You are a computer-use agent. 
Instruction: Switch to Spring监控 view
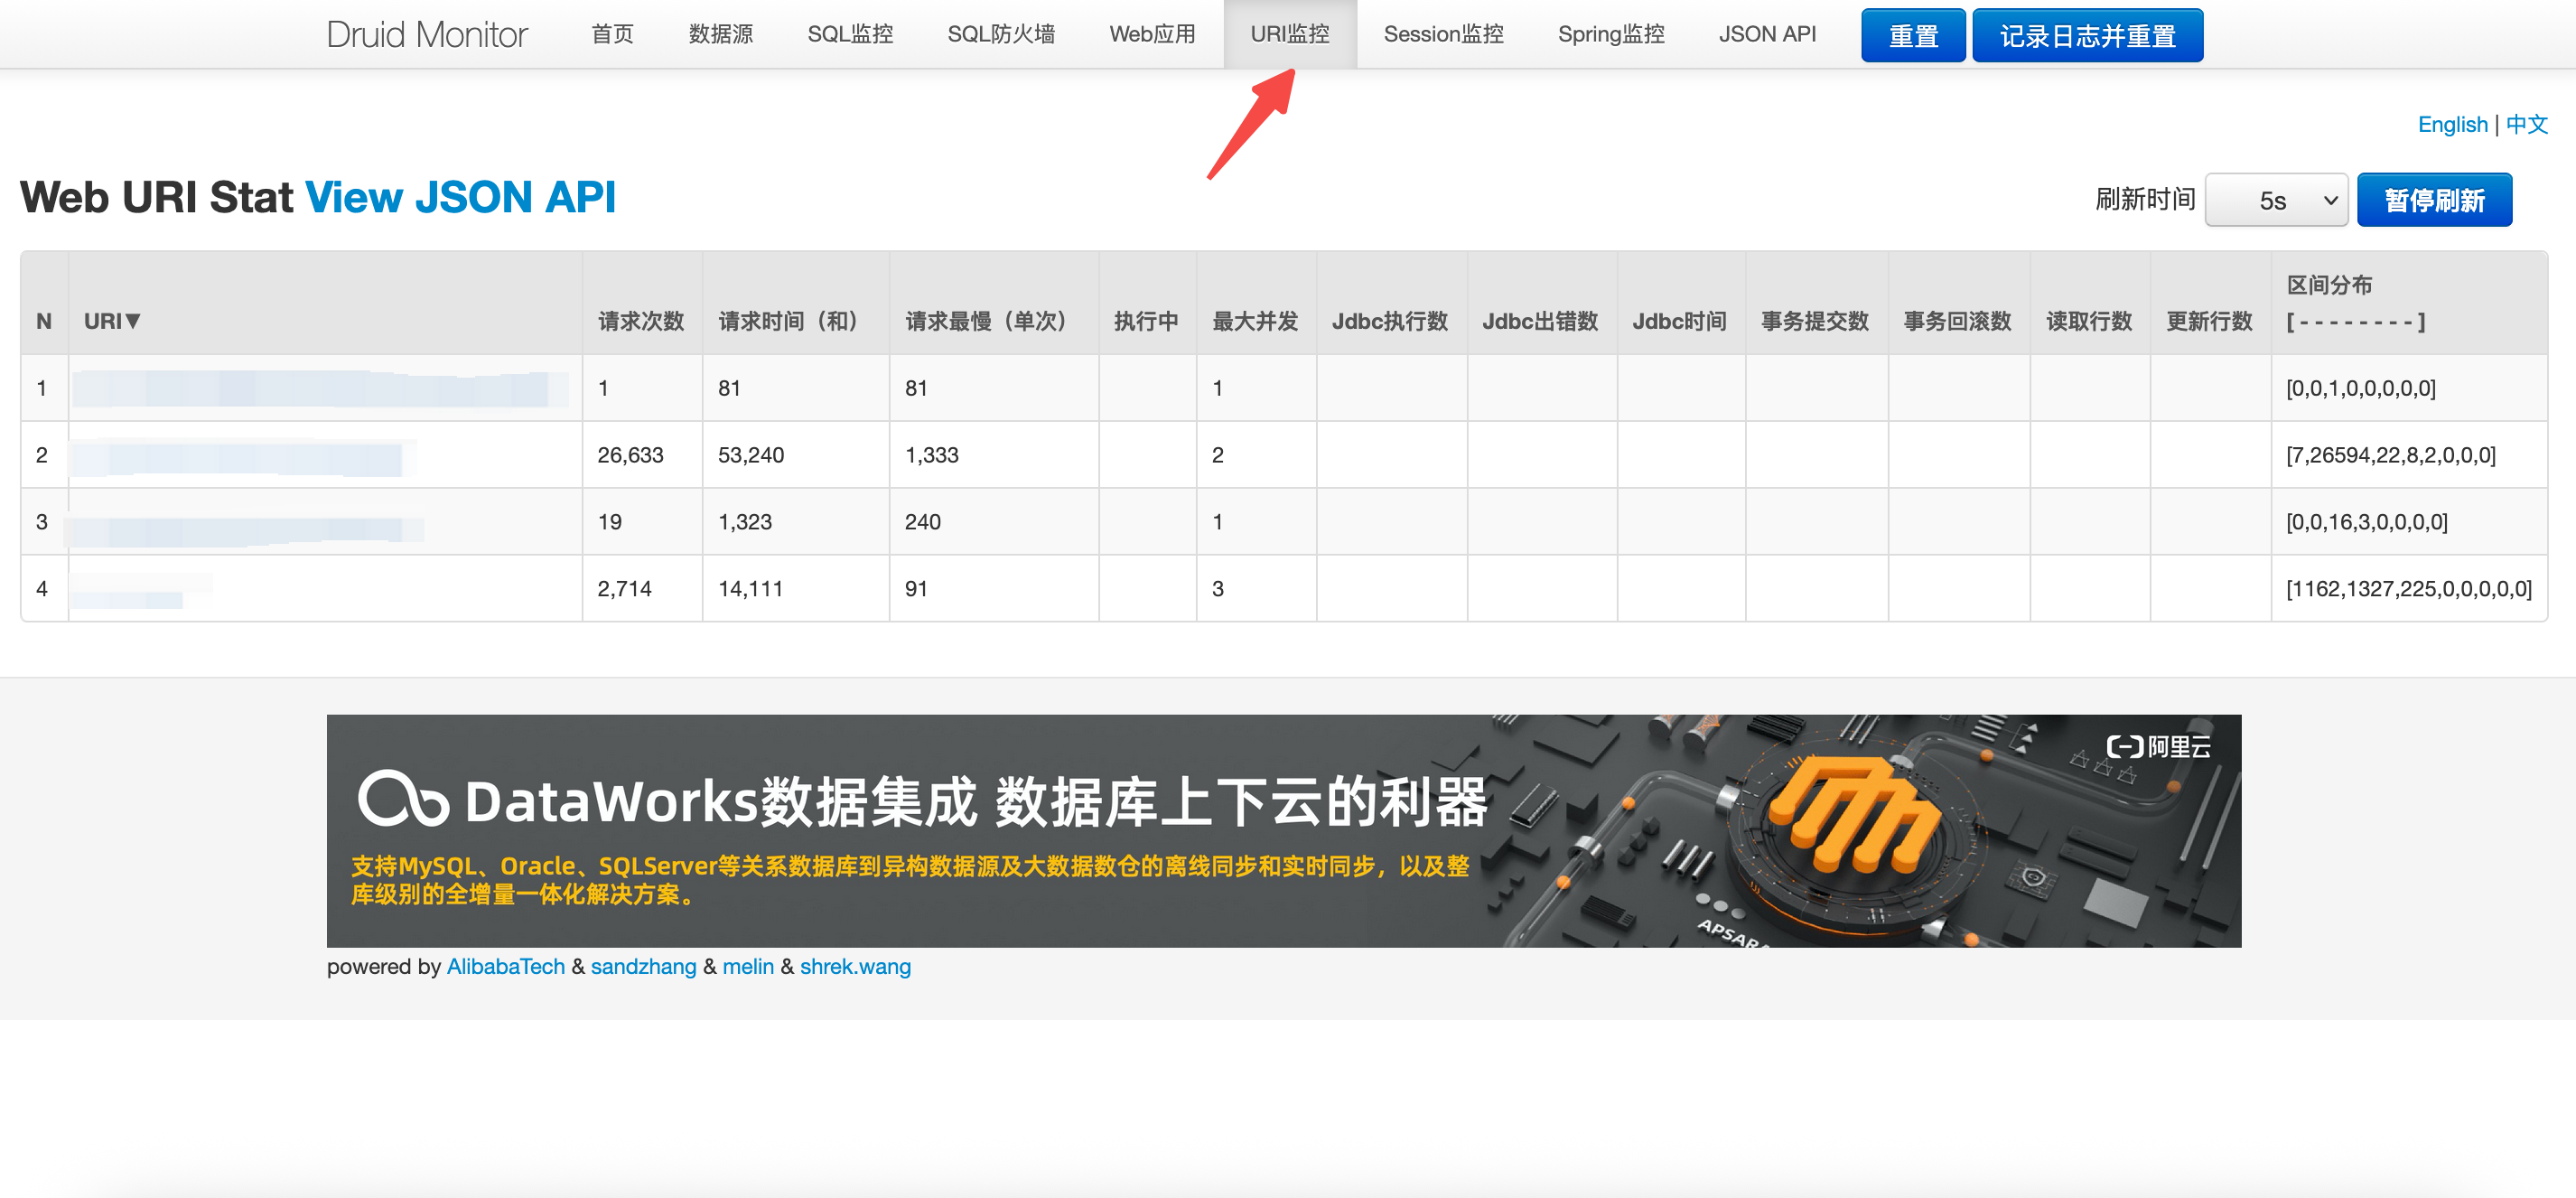click(x=1611, y=33)
